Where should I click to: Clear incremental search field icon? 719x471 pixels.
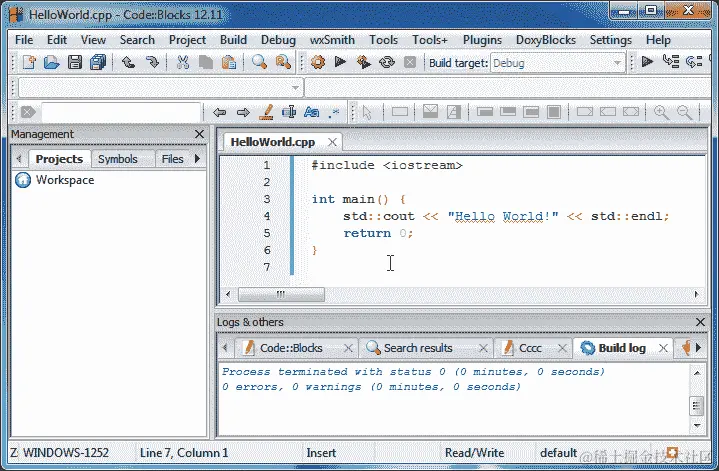click(28, 112)
